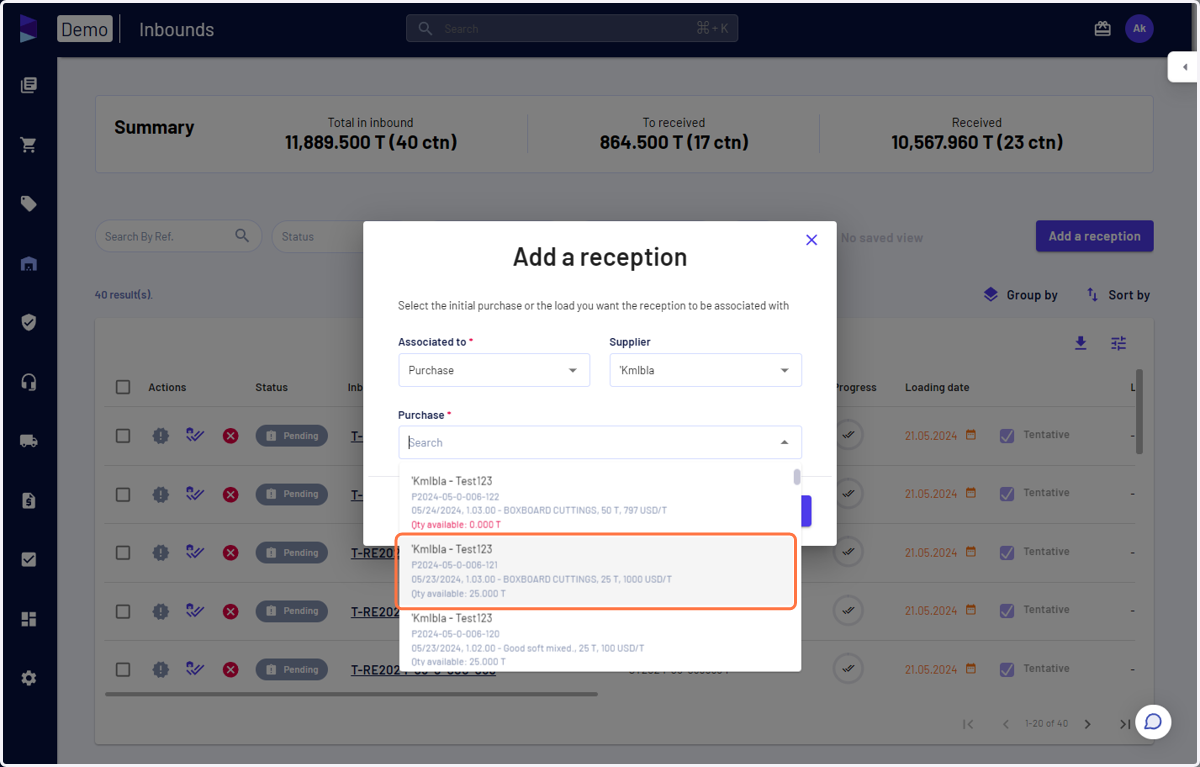Click the app logo in top-left corner
Viewport: 1200px width, 767px height.
28,29
